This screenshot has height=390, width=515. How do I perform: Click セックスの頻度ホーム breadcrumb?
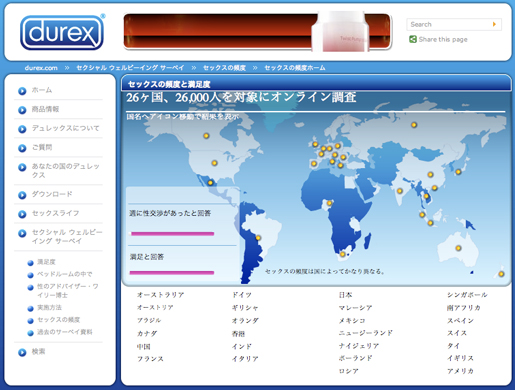295,68
